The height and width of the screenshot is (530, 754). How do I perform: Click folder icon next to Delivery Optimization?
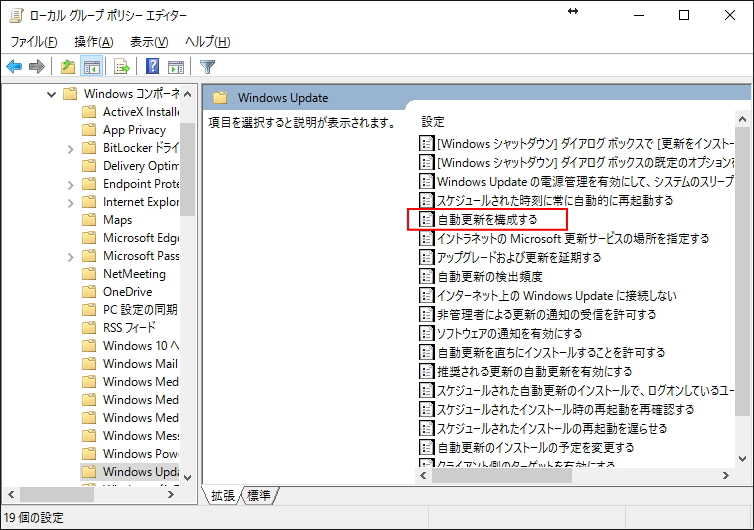point(89,165)
